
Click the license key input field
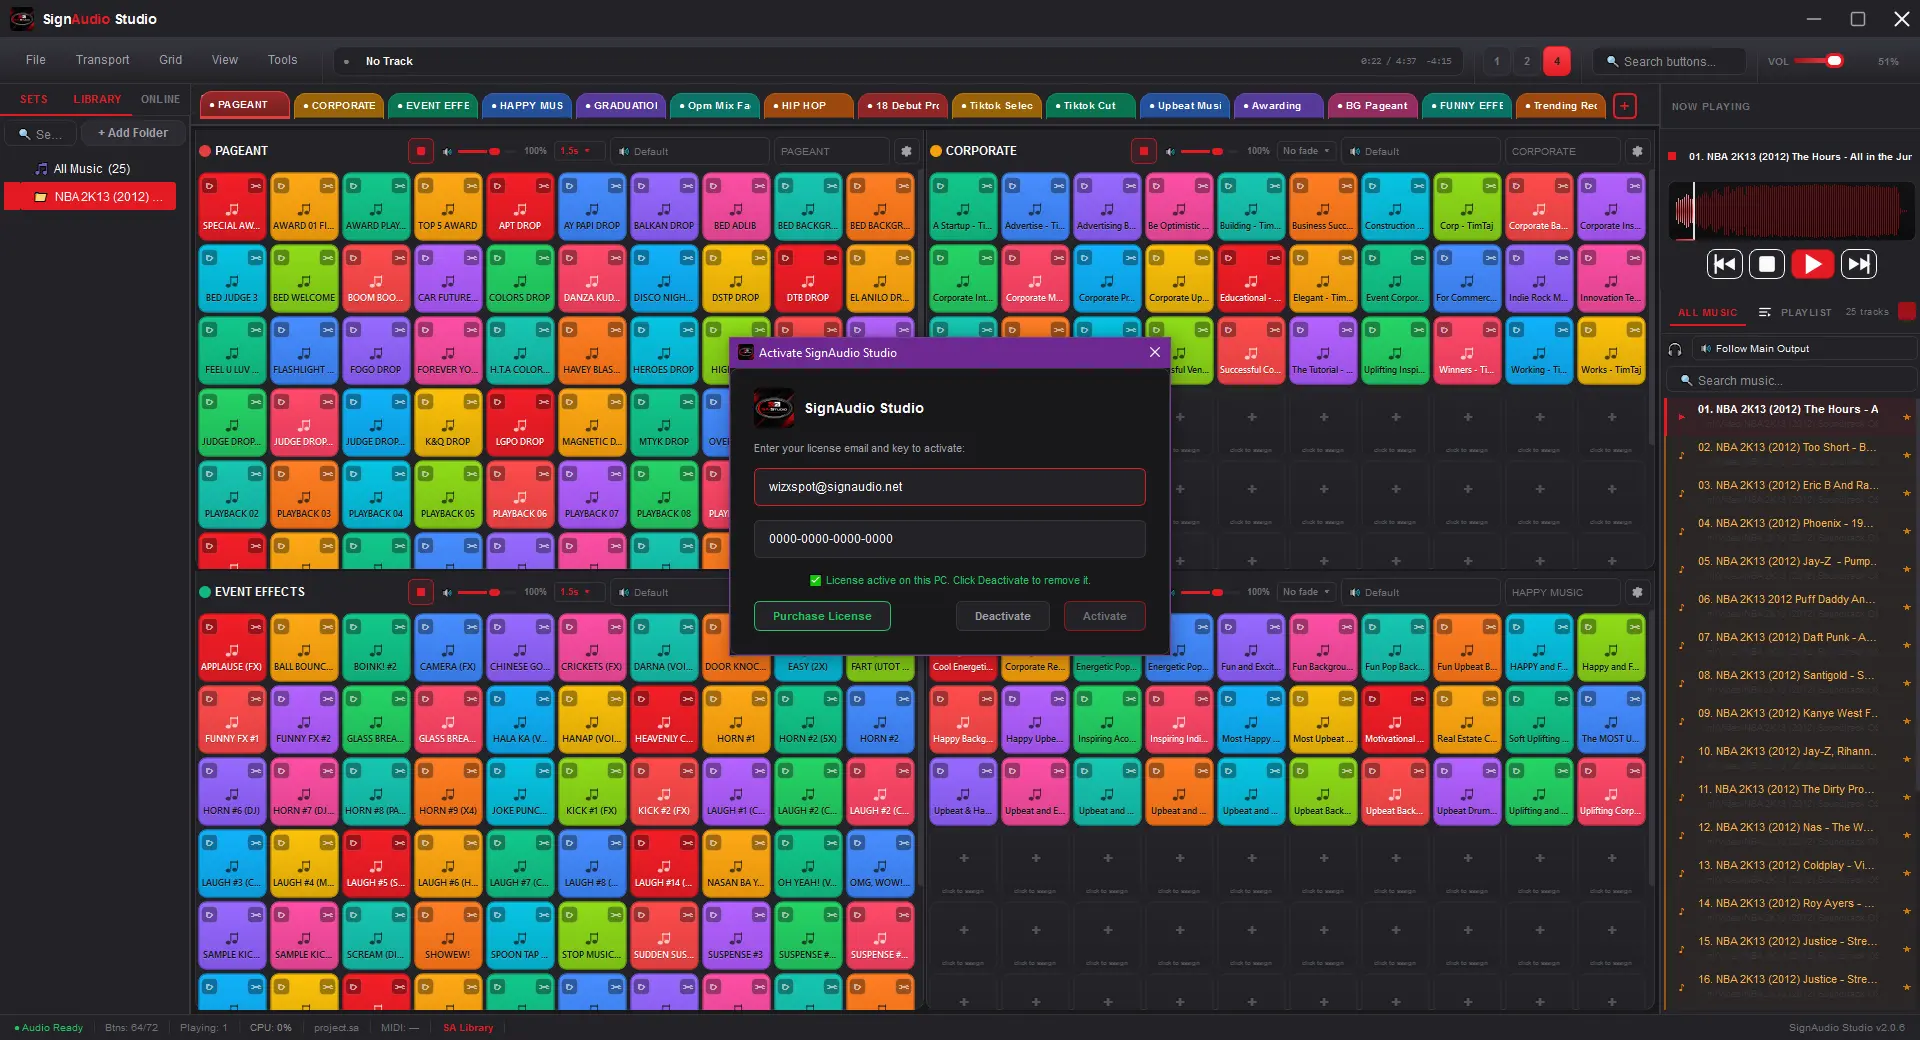pos(949,539)
